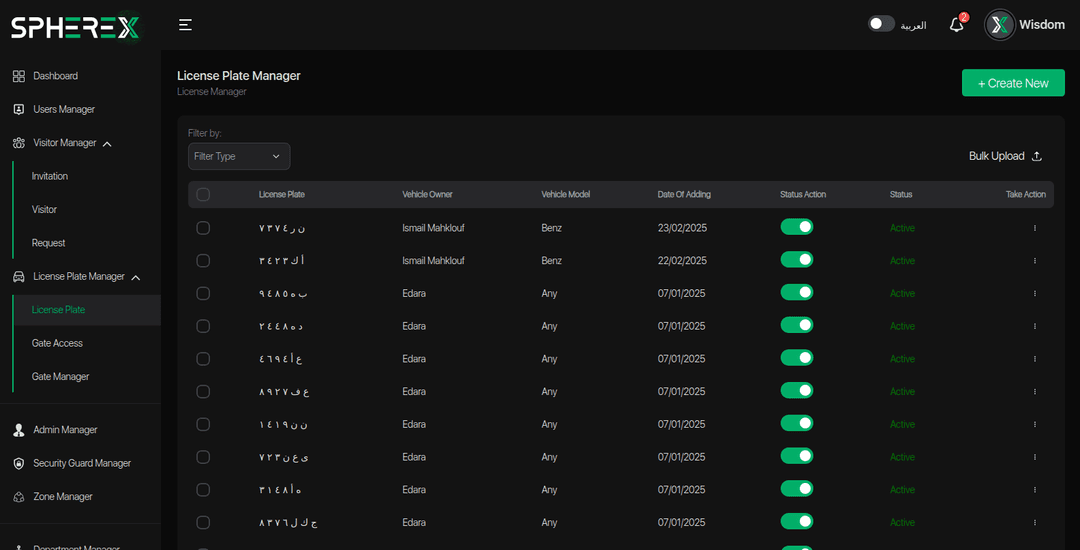This screenshot has height=550, width=1080.
Task: Click the Bulk Upload text link
Action: 996,156
